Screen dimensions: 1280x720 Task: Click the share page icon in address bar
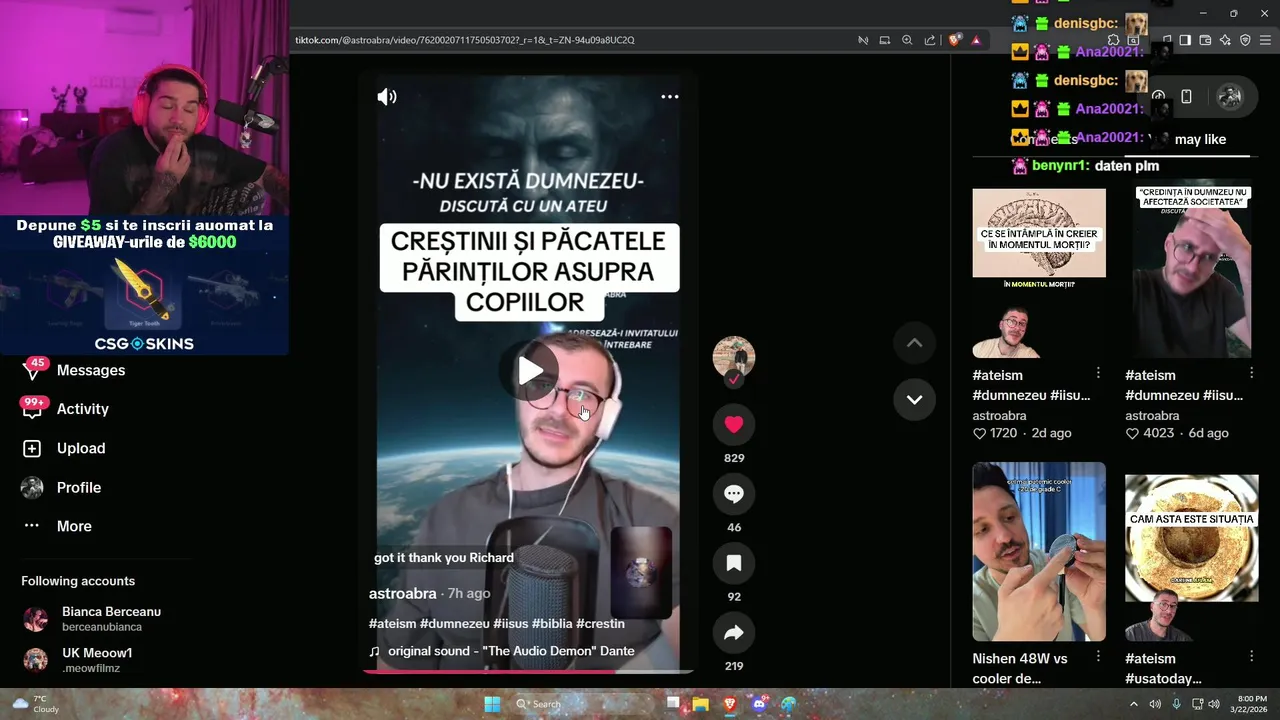(930, 40)
